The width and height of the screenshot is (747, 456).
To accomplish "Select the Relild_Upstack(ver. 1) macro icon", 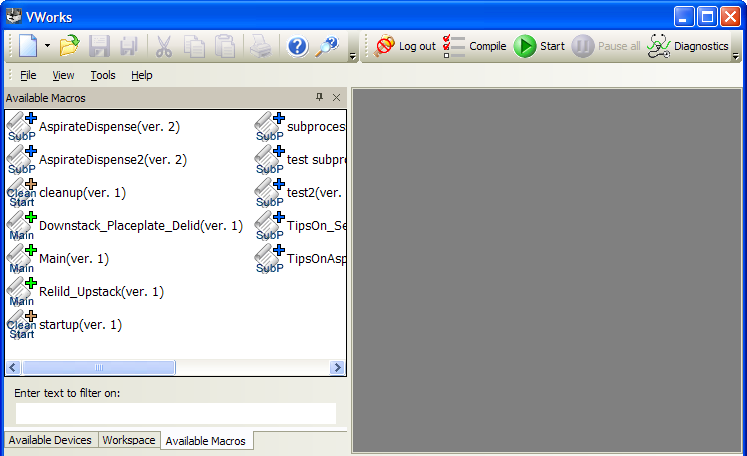I will click(22, 292).
